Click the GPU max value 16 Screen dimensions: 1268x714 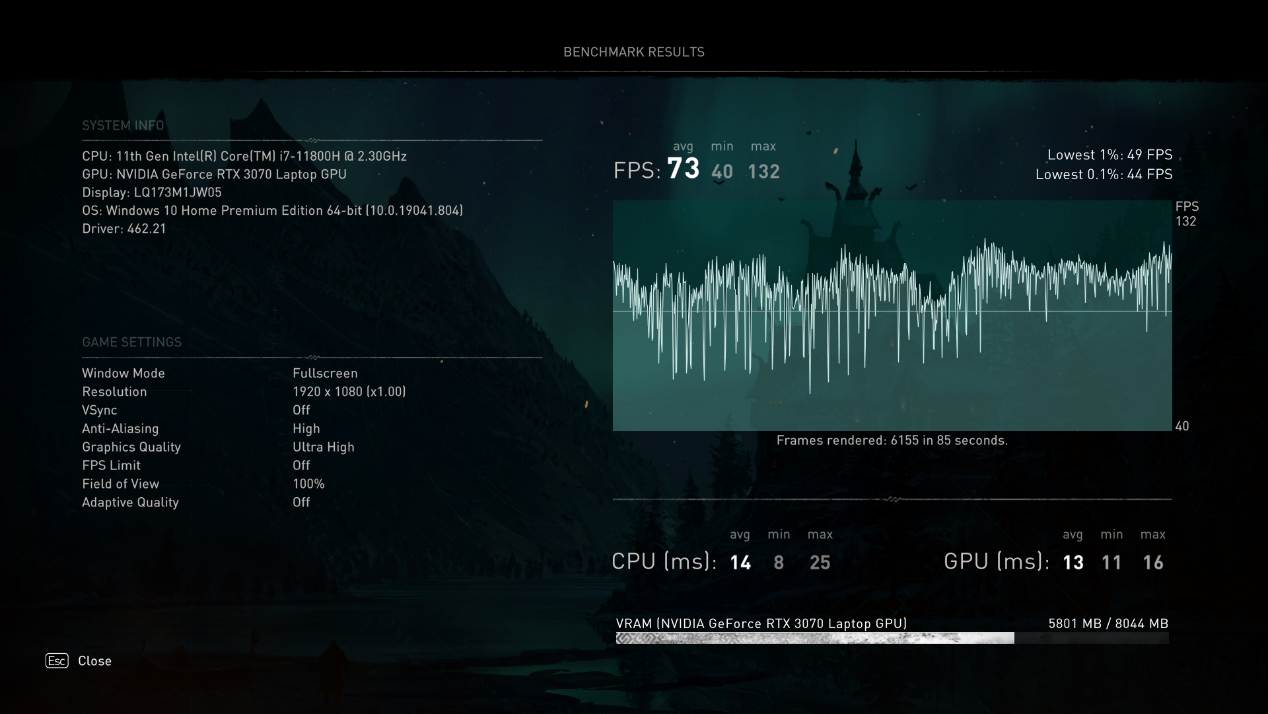1153,563
